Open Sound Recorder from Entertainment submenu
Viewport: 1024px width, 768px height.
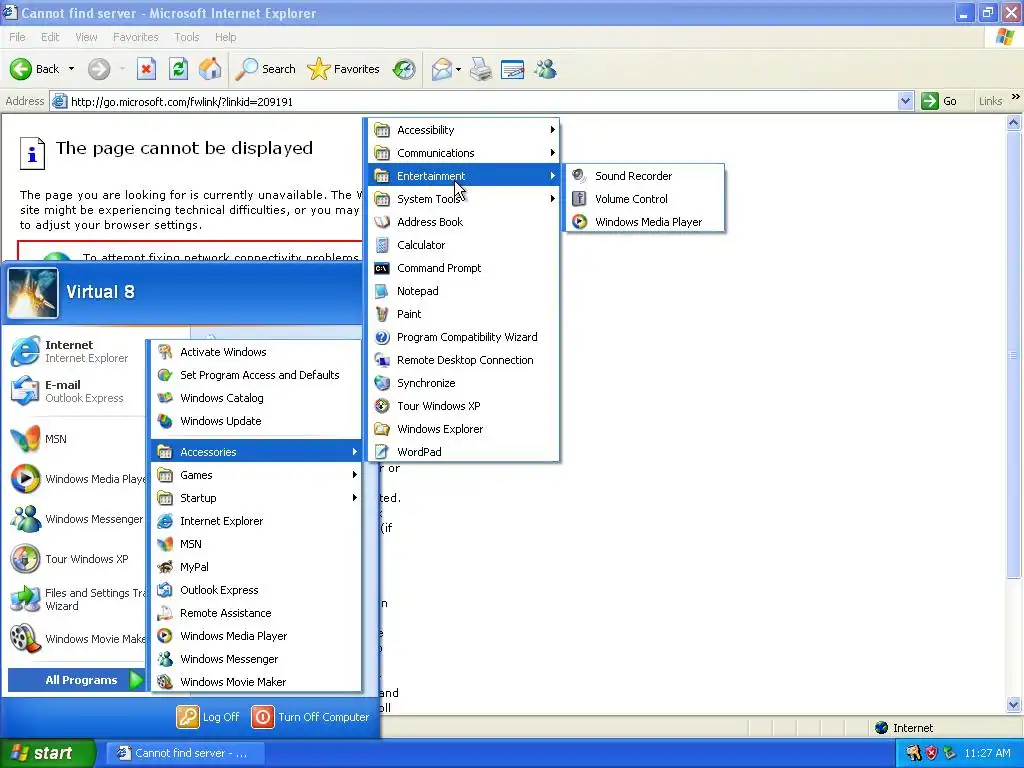point(645,176)
